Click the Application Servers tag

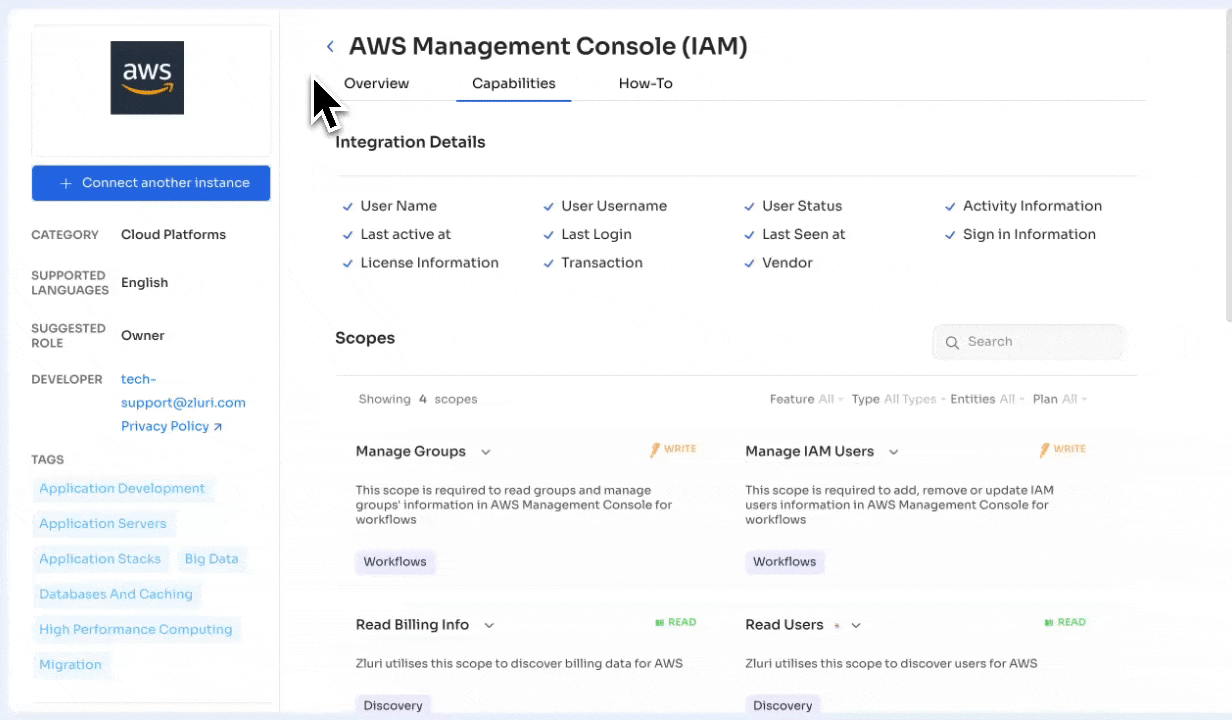[103, 524]
